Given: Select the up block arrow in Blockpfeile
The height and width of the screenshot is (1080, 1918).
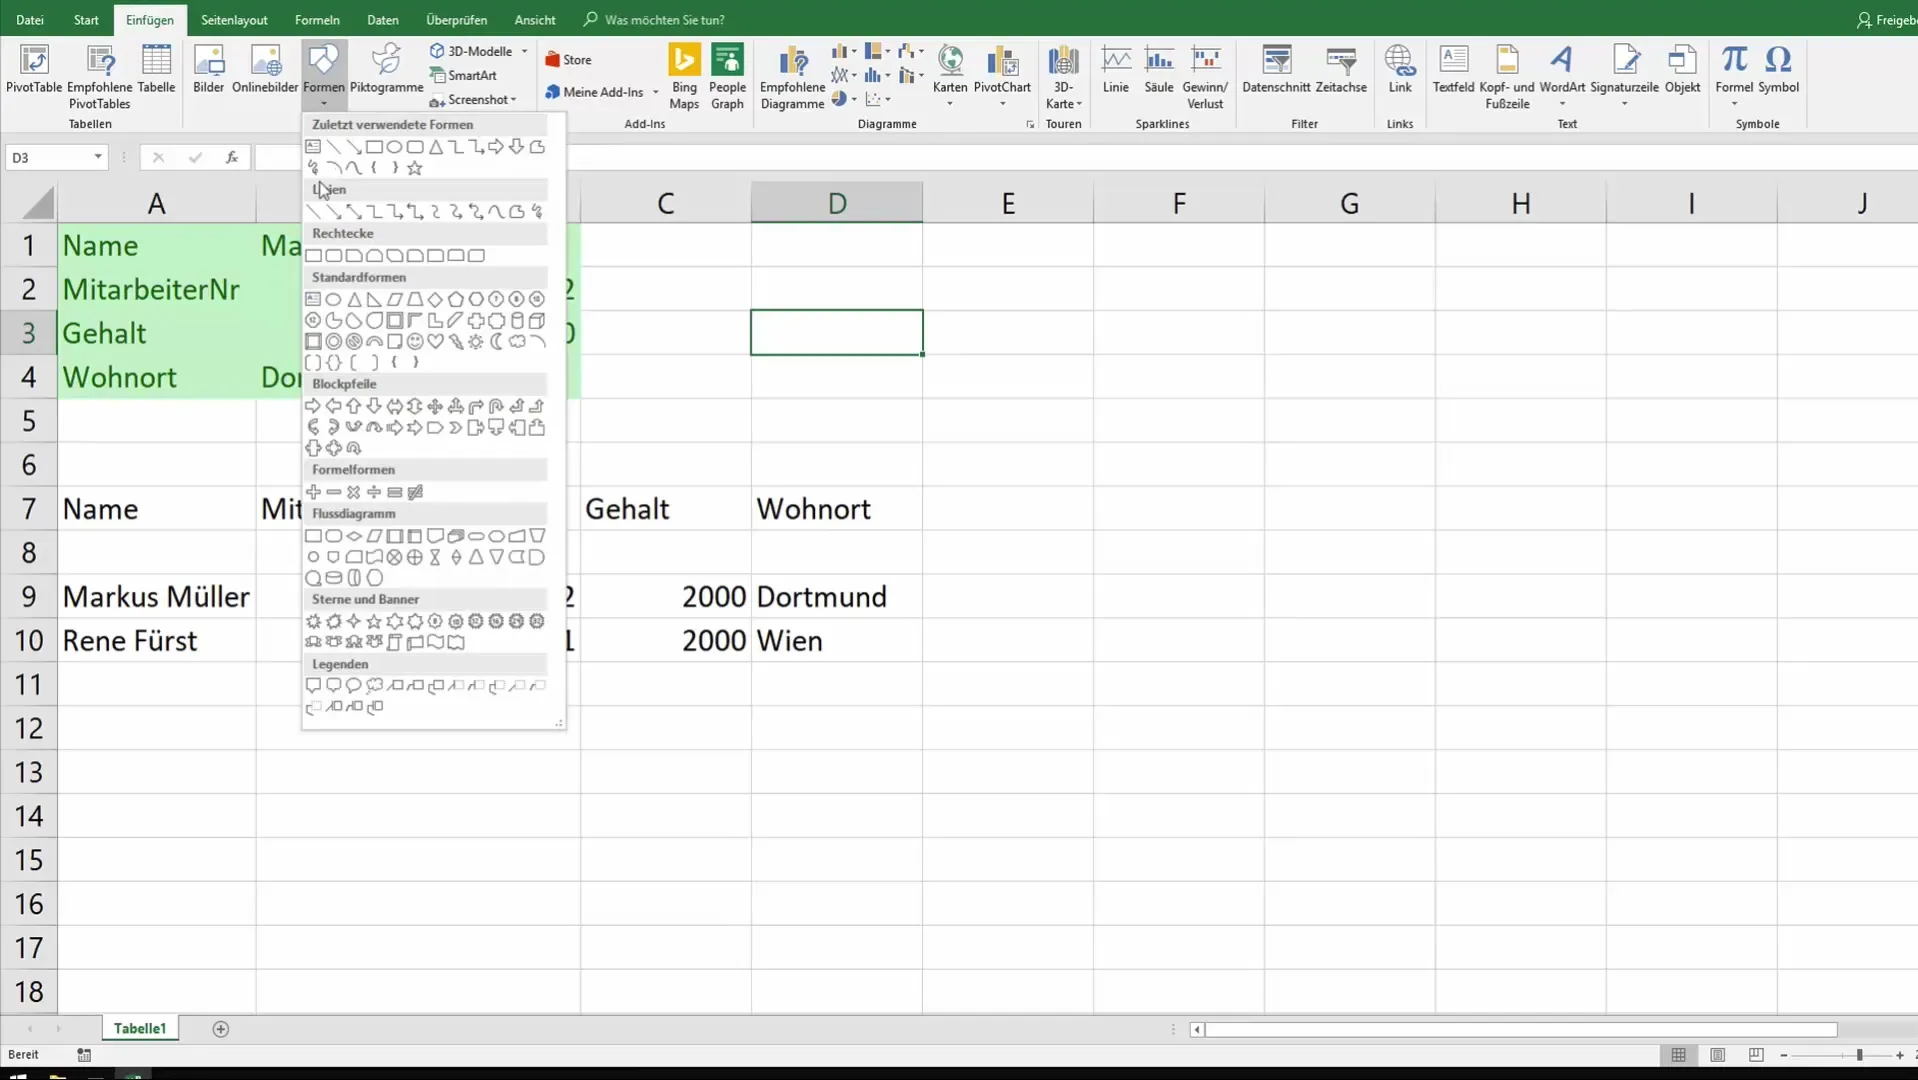Looking at the screenshot, I should [354, 406].
